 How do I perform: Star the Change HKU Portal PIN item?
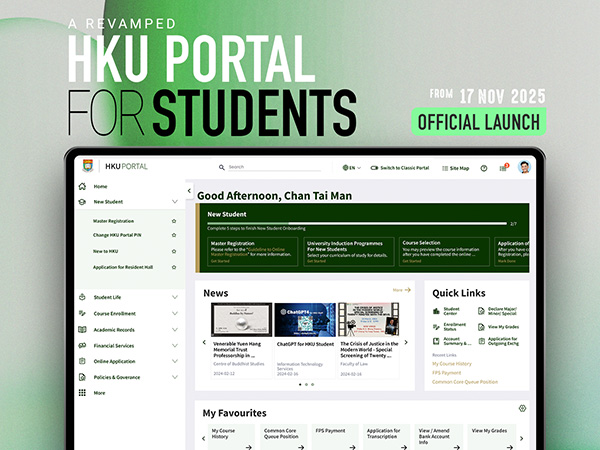click(174, 235)
